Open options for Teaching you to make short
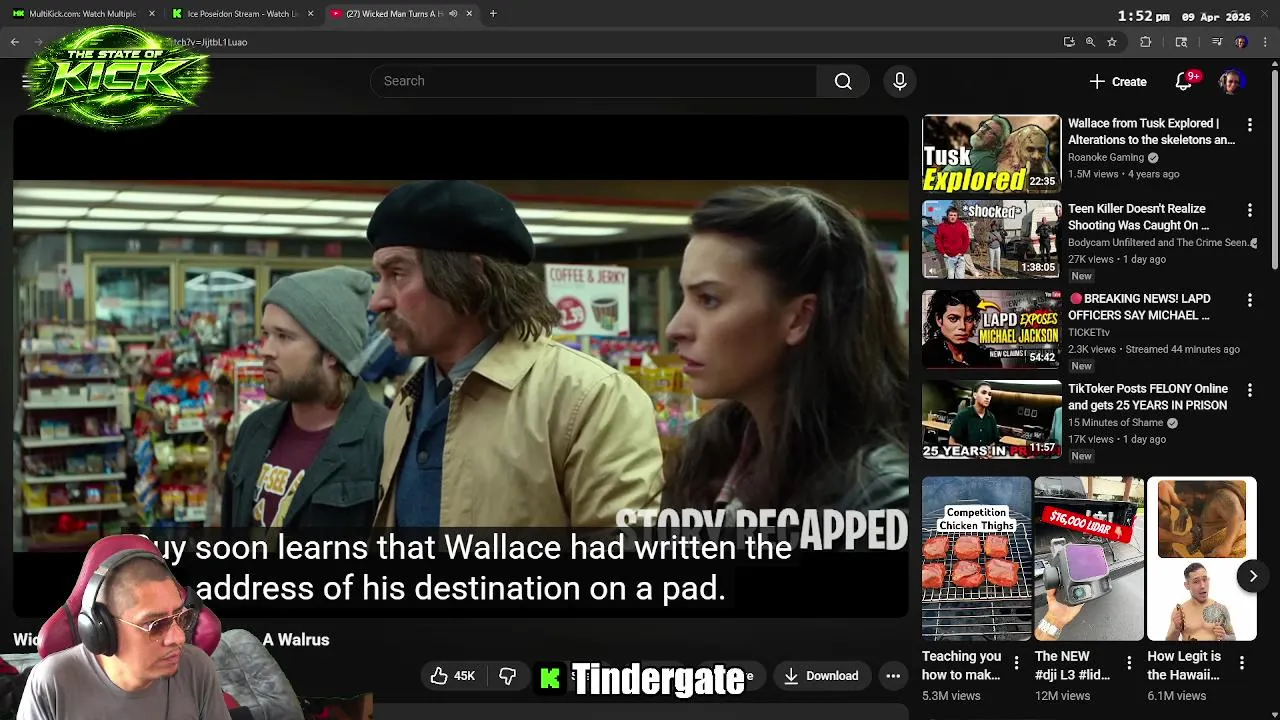 point(1016,663)
